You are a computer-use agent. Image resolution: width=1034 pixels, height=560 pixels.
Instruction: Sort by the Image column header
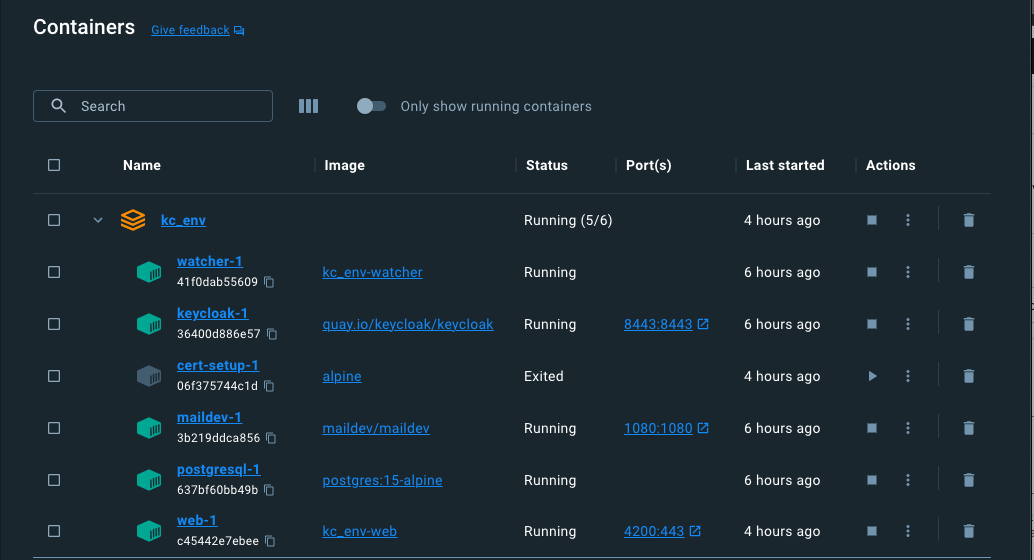[x=344, y=166]
